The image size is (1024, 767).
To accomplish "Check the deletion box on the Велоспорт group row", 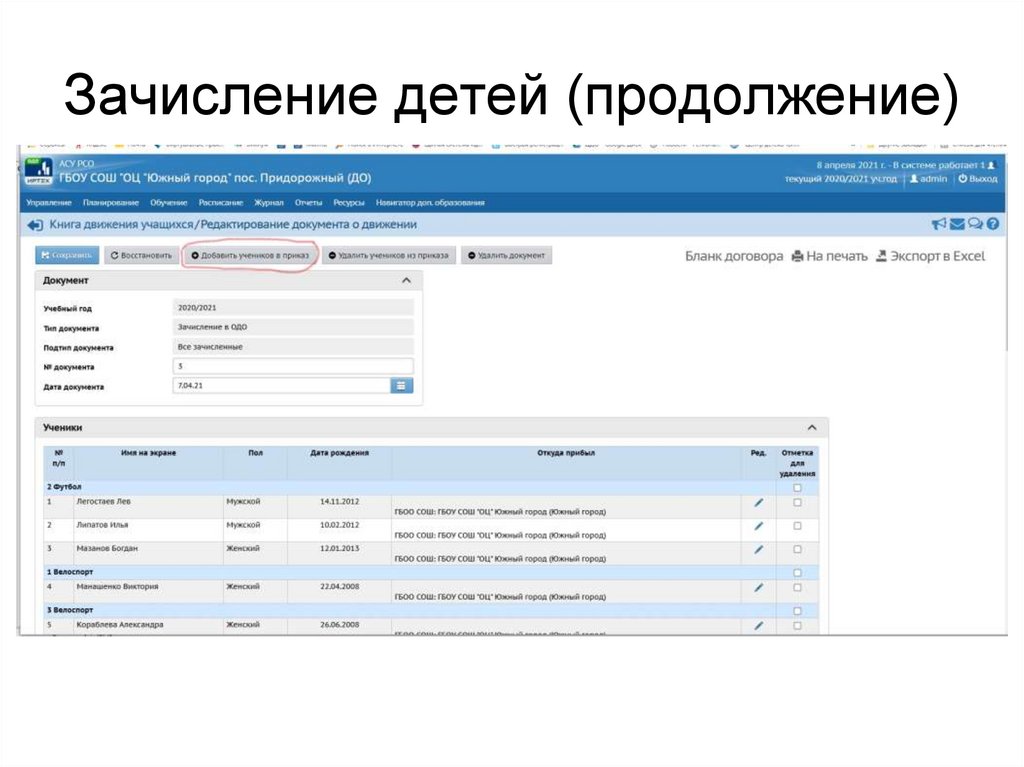I will tap(797, 572).
